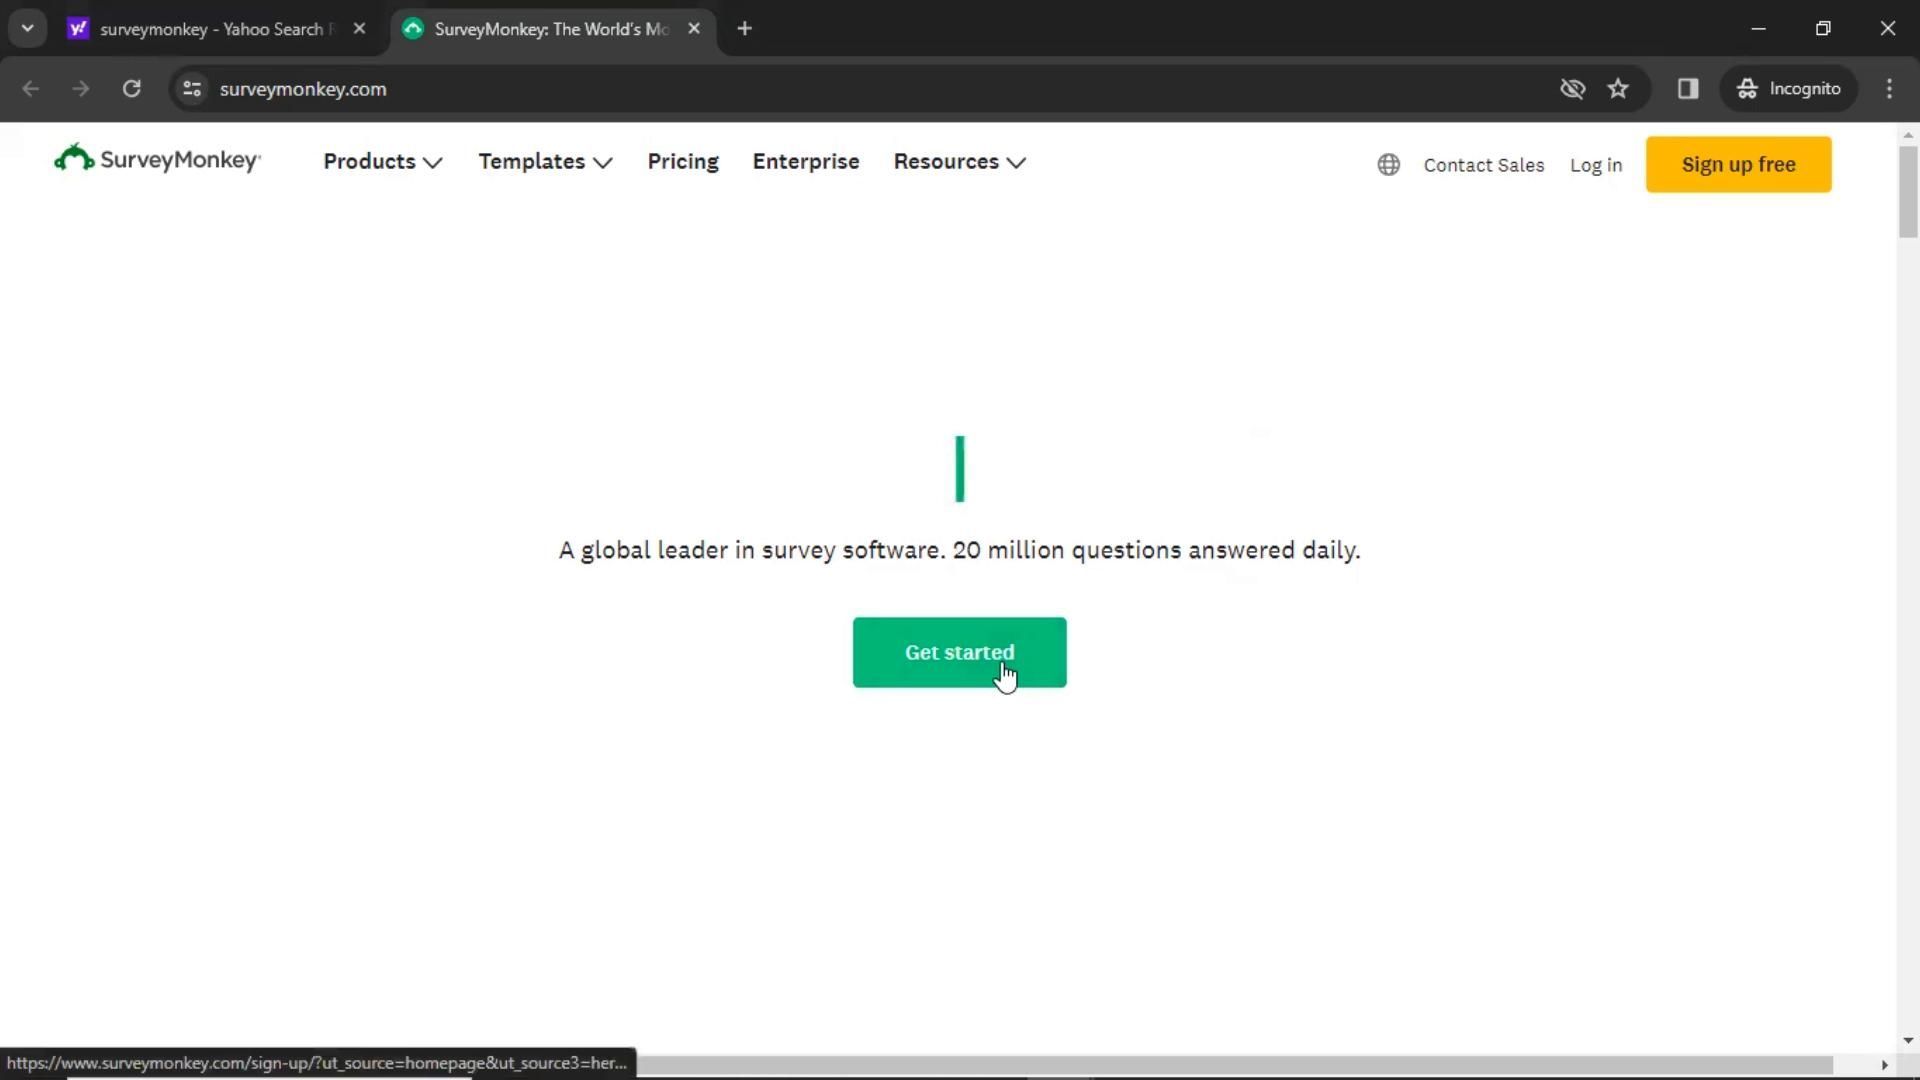The width and height of the screenshot is (1920, 1080).
Task: Click the third-party cookies blocked eye icon
Action: (1572, 89)
